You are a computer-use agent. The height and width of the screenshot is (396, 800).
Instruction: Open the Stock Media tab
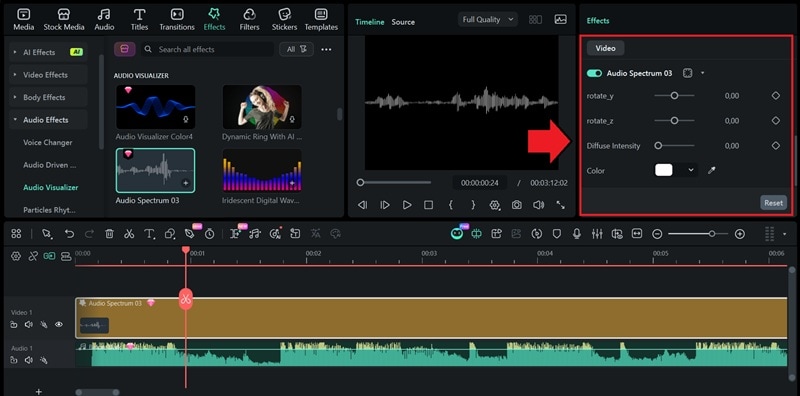pos(64,20)
